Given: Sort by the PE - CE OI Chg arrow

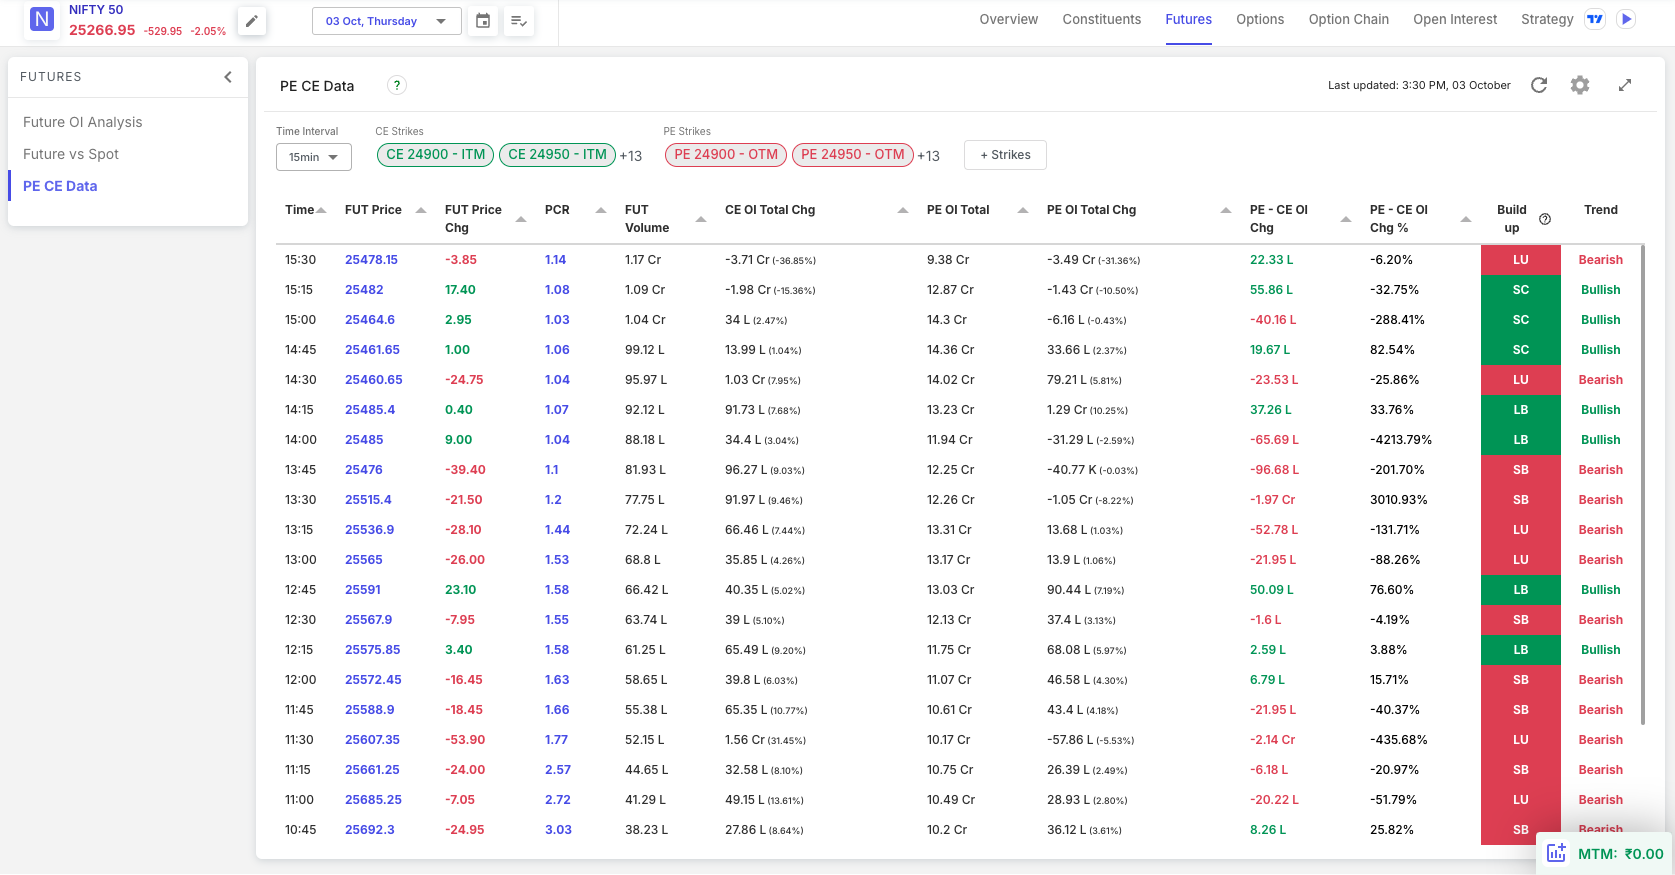Looking at the screenshot, I should 1346,219.
